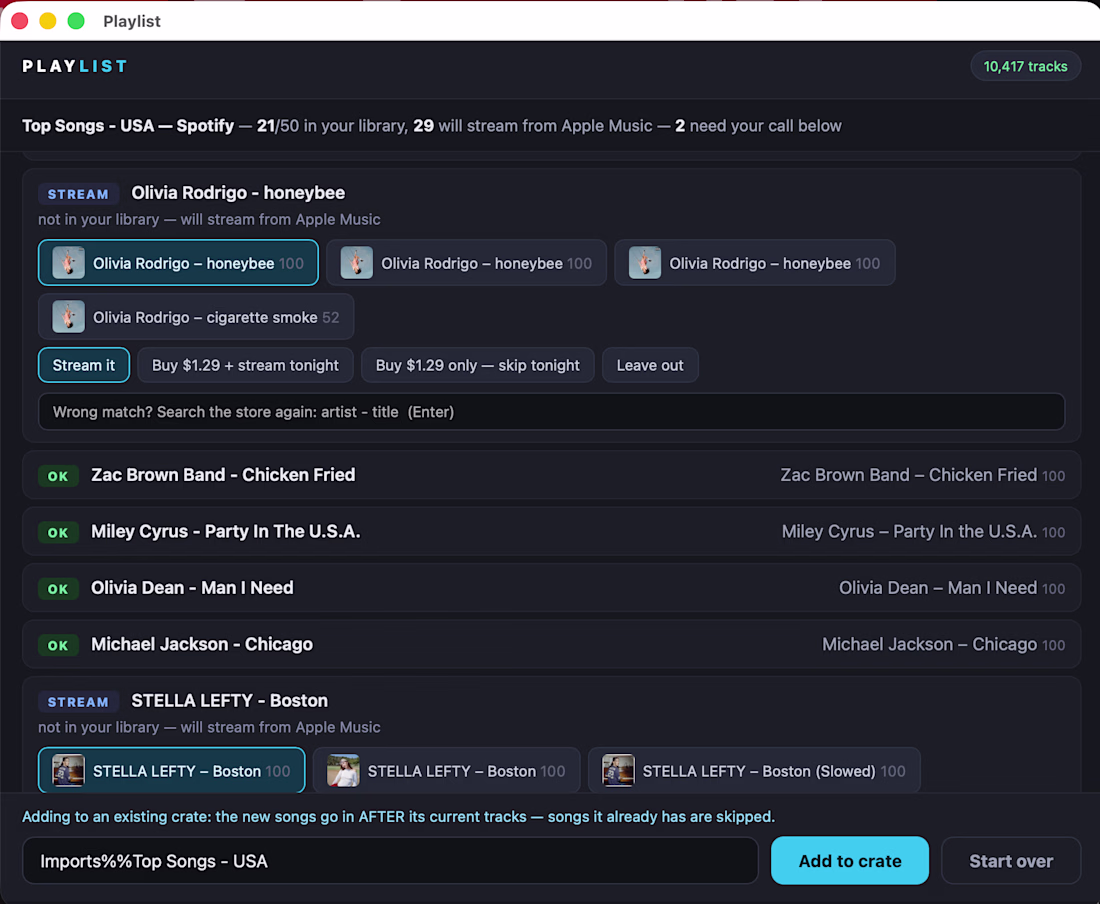Choose the second Olivia Rodrigo honeybee match
1100x904 pixels.
click(467, 263)
